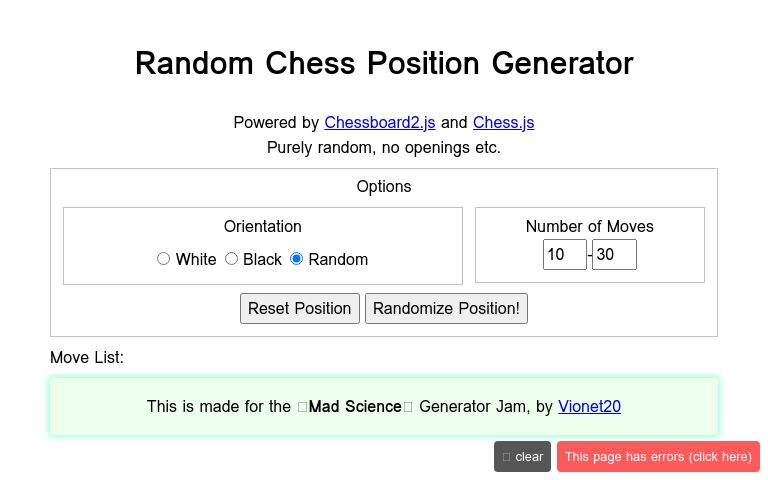Open the Chess.js link
768x480 pixels.
[x=503, y=123]
